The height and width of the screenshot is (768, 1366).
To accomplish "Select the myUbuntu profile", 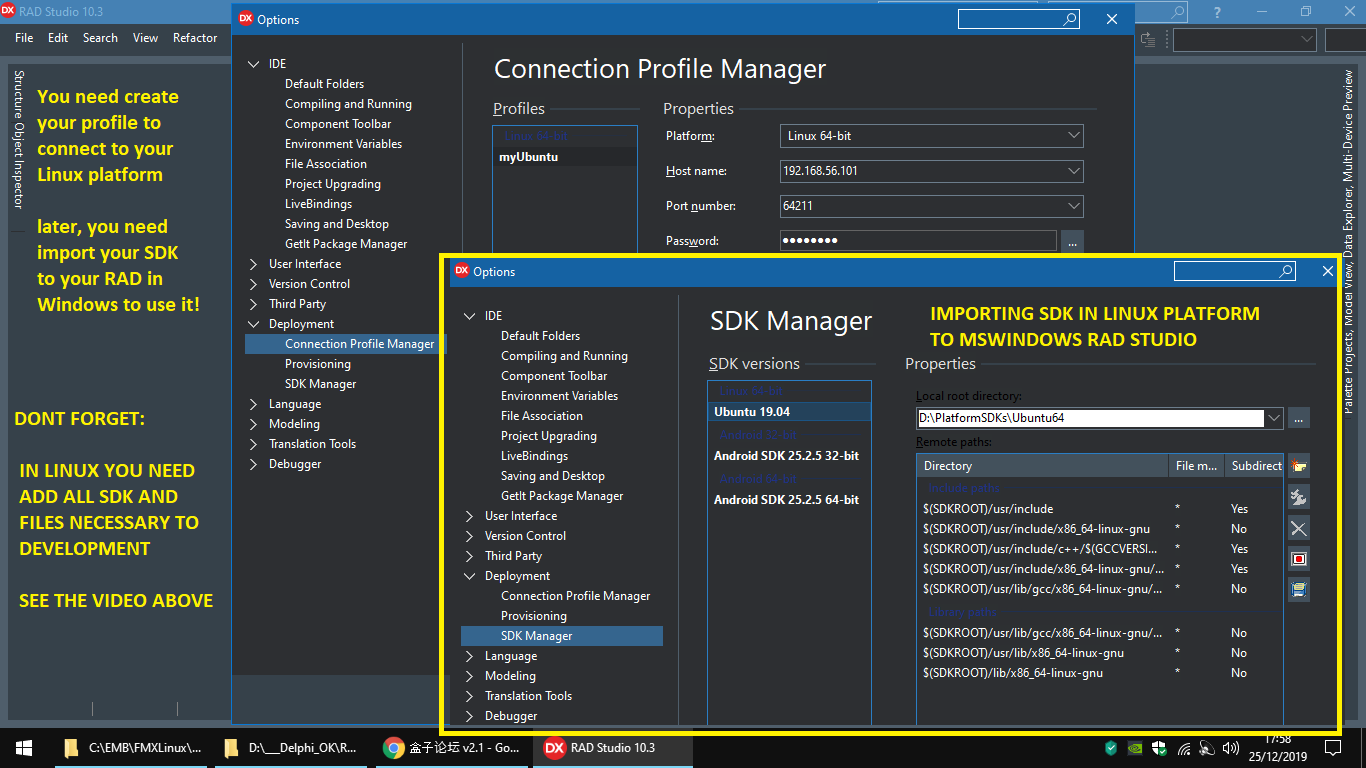I will [565, 157].
